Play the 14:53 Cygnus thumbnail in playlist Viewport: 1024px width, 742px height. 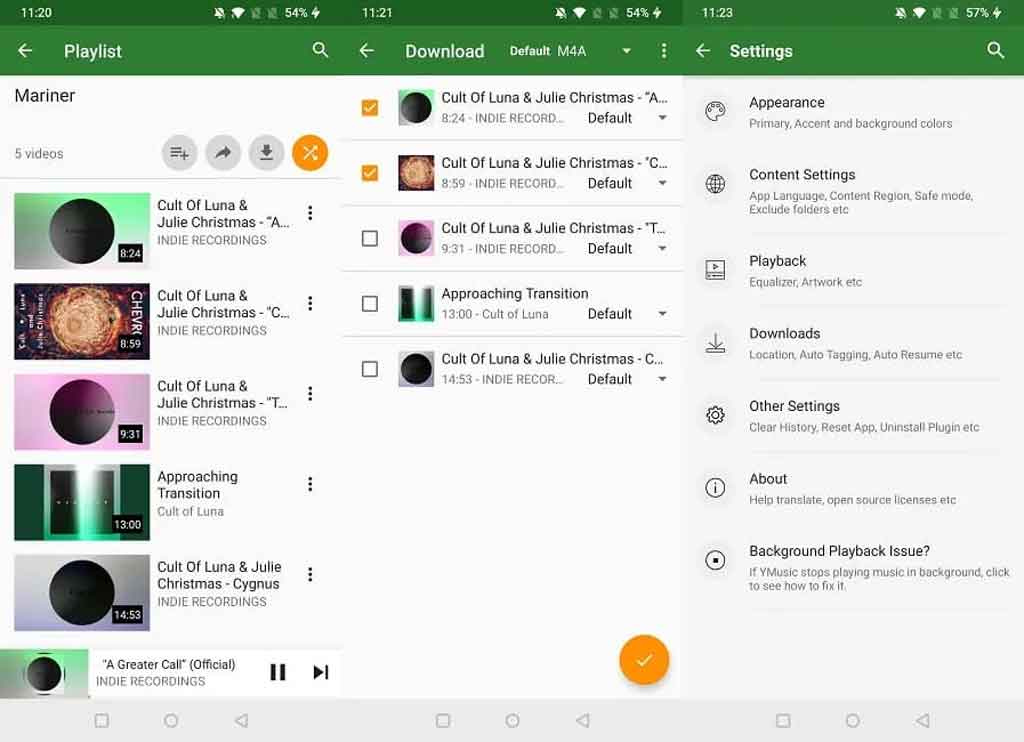(x=82, y=592)
